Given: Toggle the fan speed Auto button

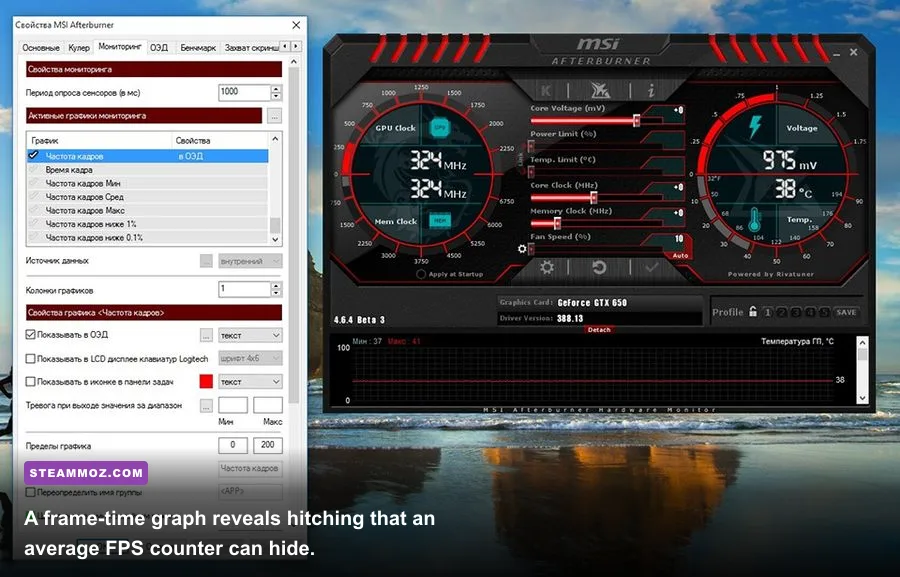Looking at the screenshot, I should point(680,255).
